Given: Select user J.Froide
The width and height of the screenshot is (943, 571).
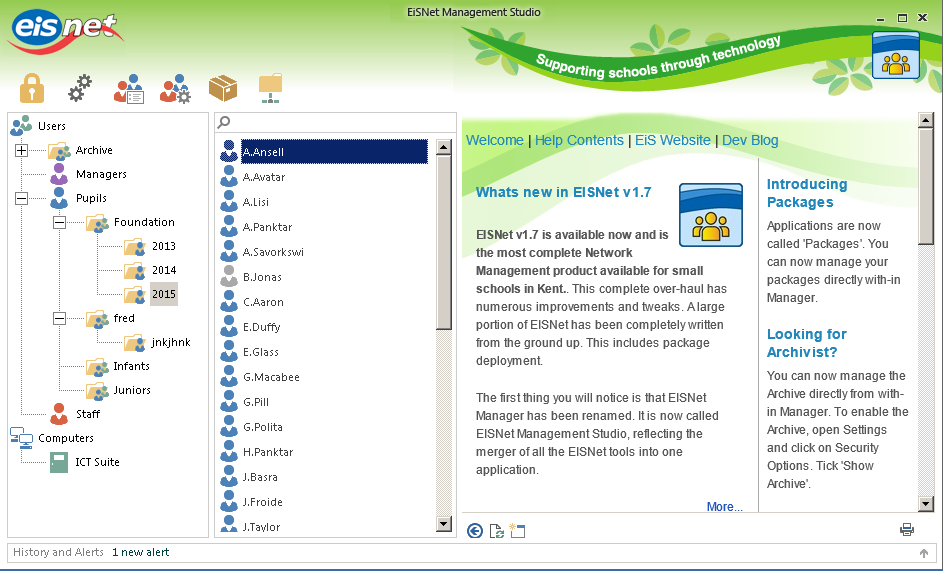Looking at the screenshot, I should point(263,502).
